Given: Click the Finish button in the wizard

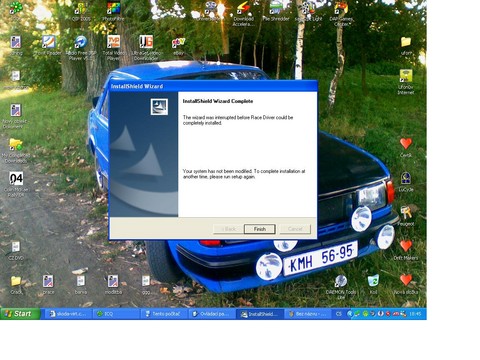Looking at the screenshot, I should click(x=259, y=229).
